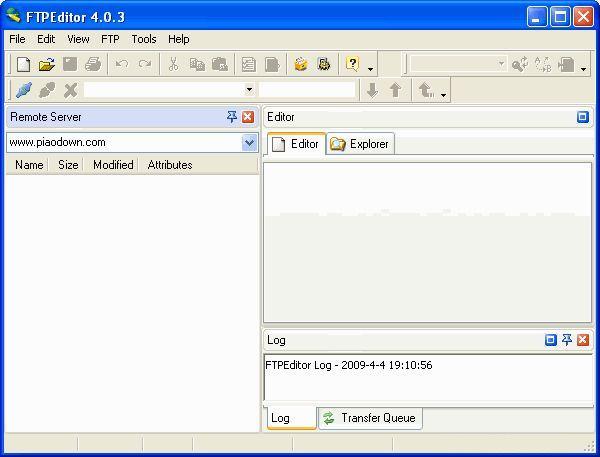This screenshot has height=457, width=600.
Task: Expand the Help icon dropdown arrow
Action: click(370, 69)
